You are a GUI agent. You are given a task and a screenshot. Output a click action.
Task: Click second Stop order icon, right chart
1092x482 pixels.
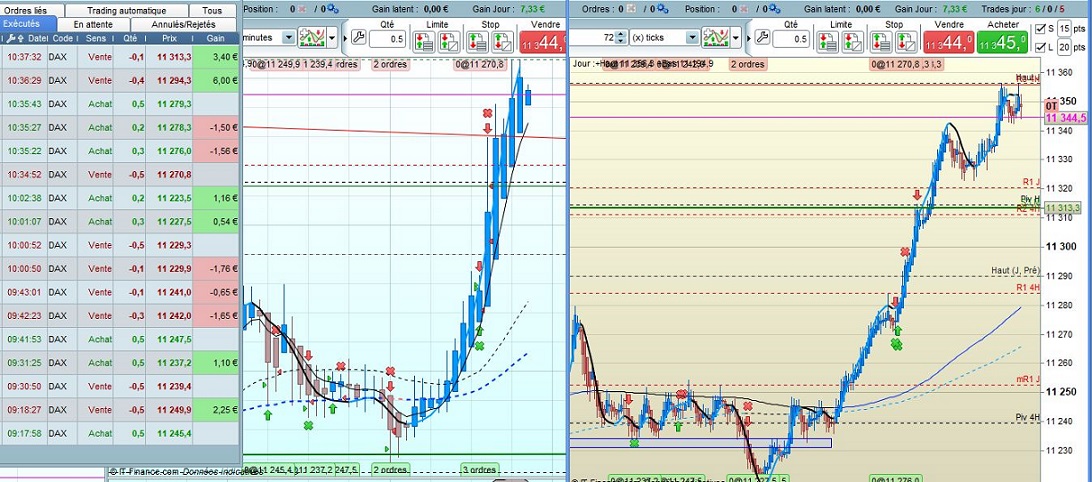point(907,41)
